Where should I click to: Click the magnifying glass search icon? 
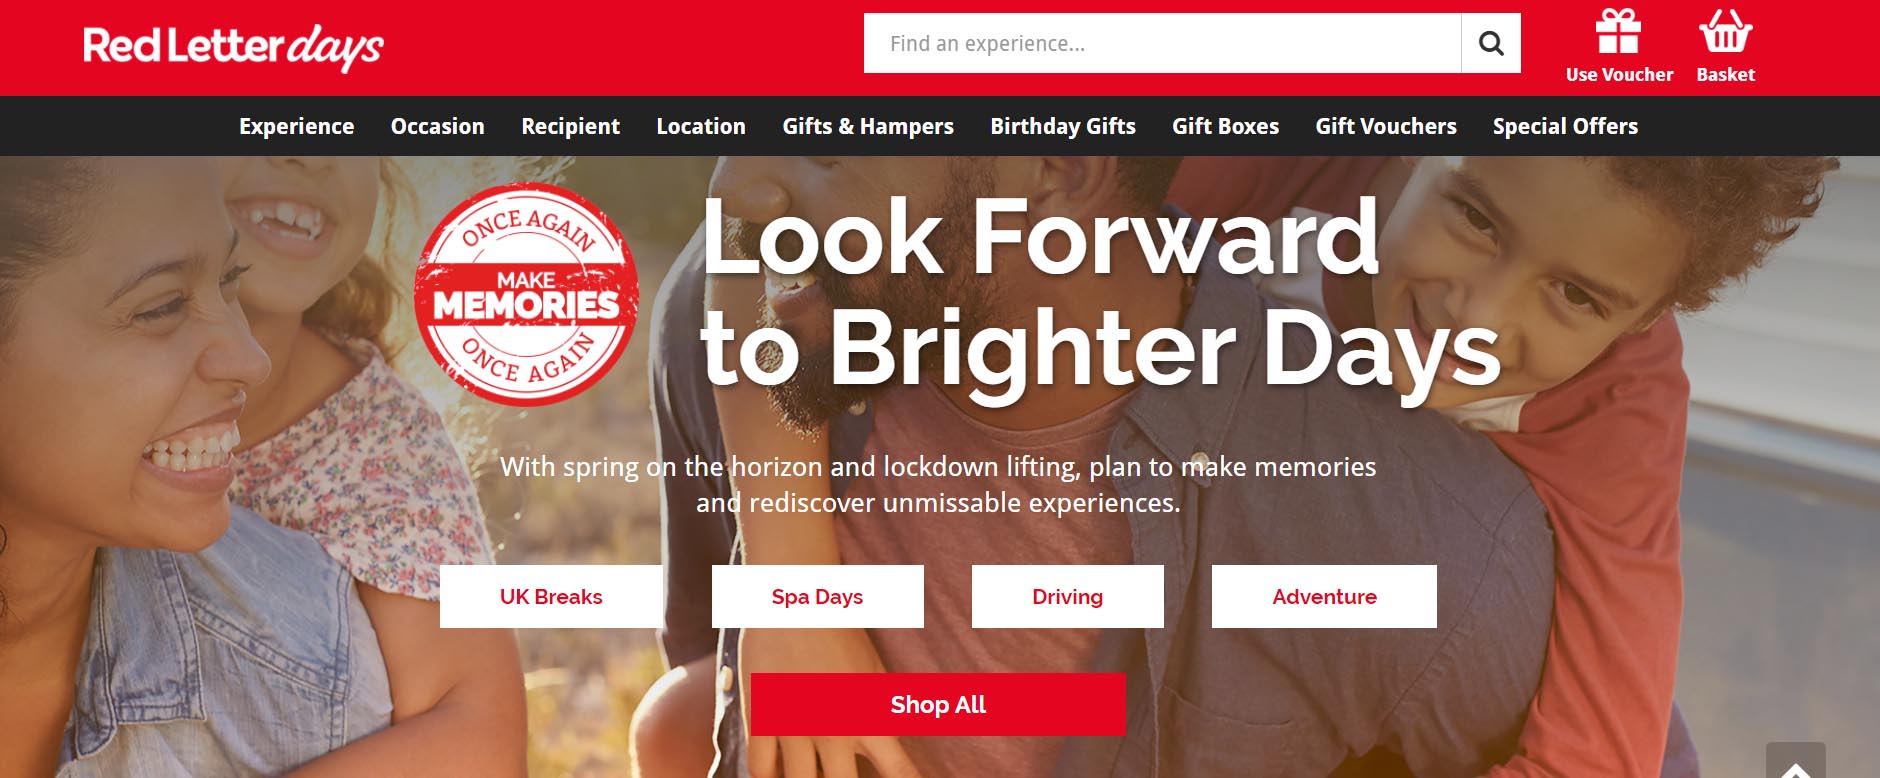[x=1491, y=43]
